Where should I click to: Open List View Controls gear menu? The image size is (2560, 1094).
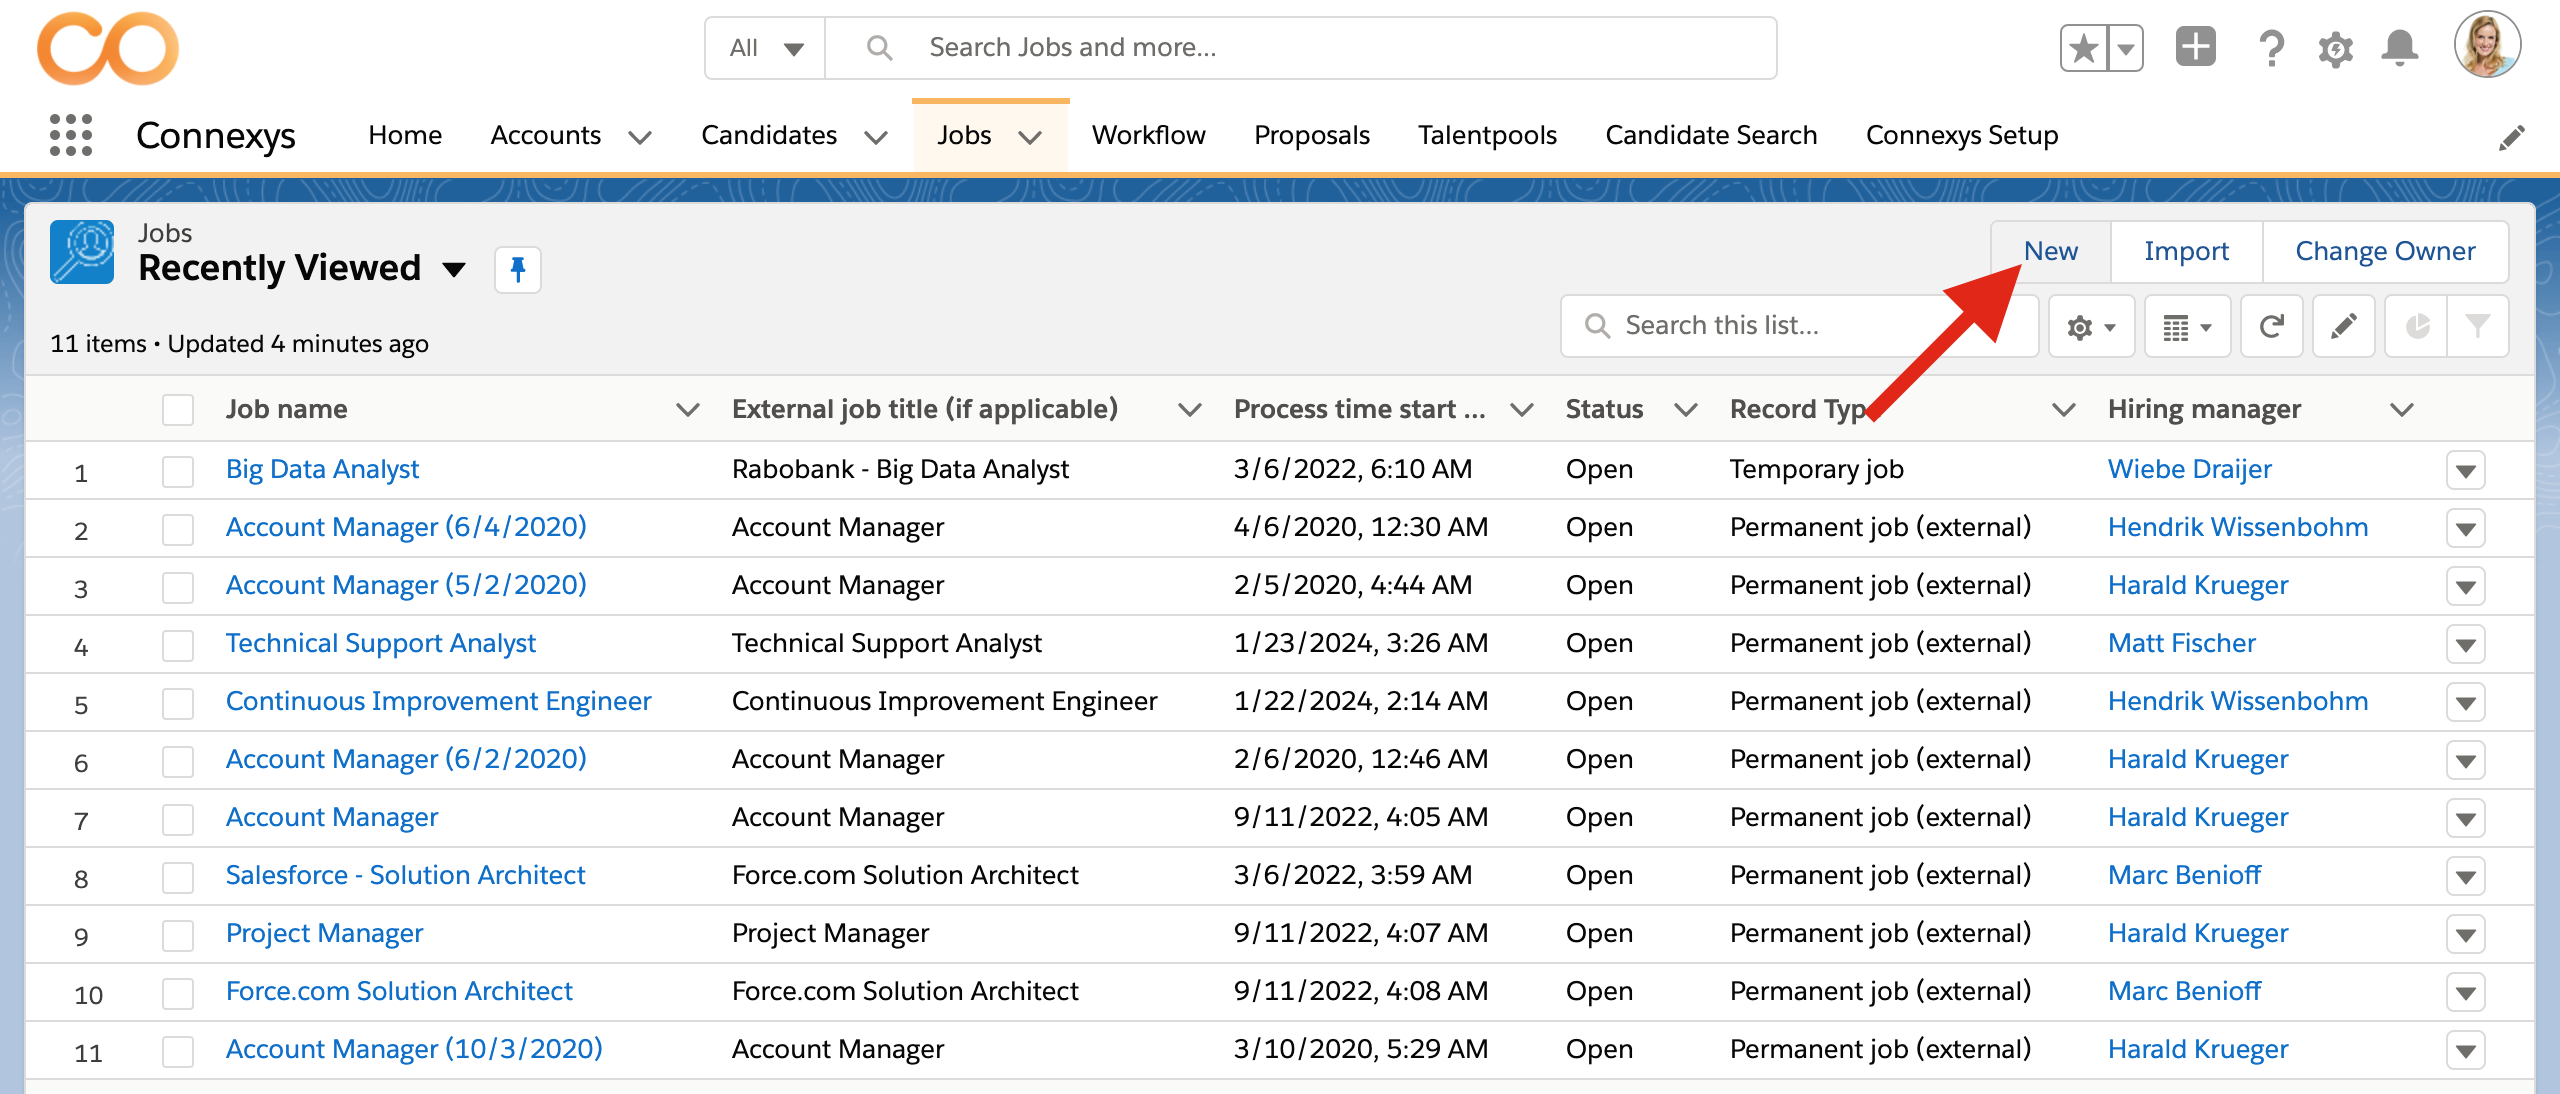click(x=2091, y=327)
